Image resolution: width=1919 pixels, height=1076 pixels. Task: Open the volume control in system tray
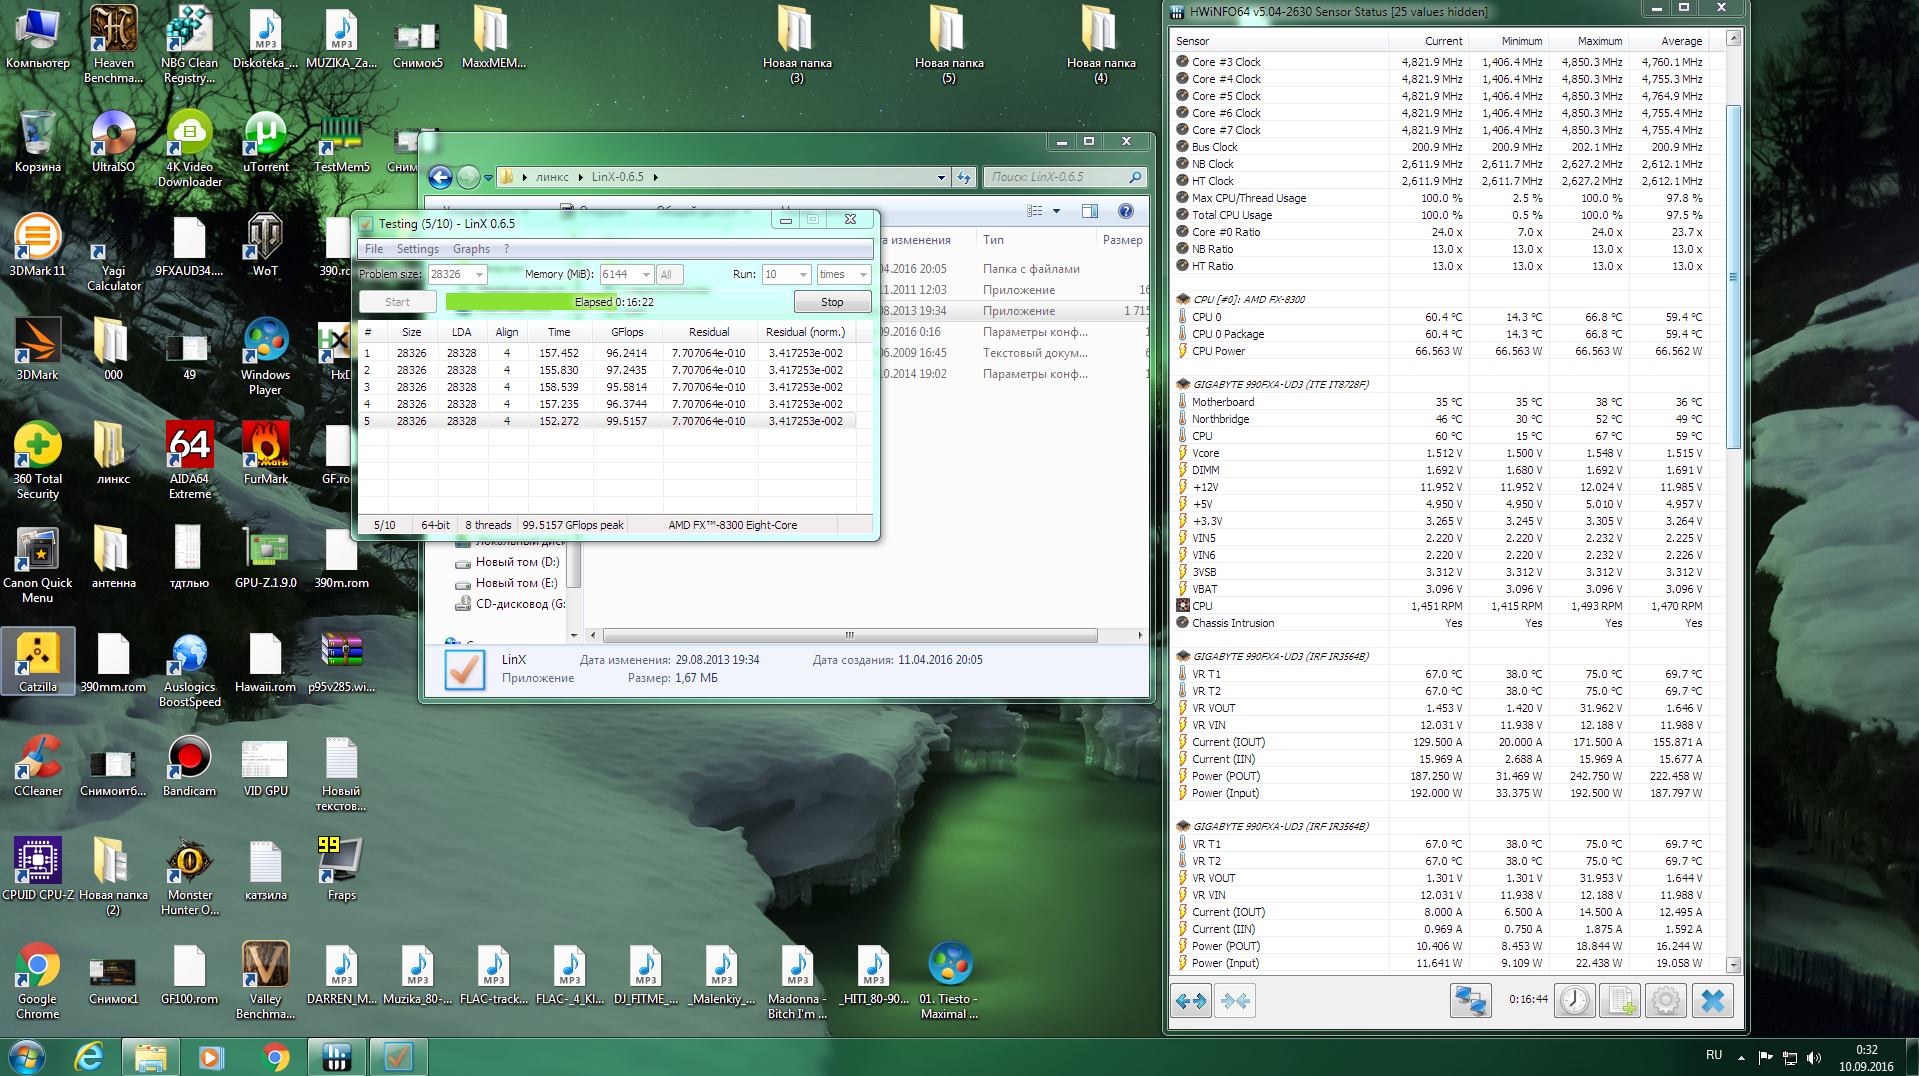point(1814,1057)
